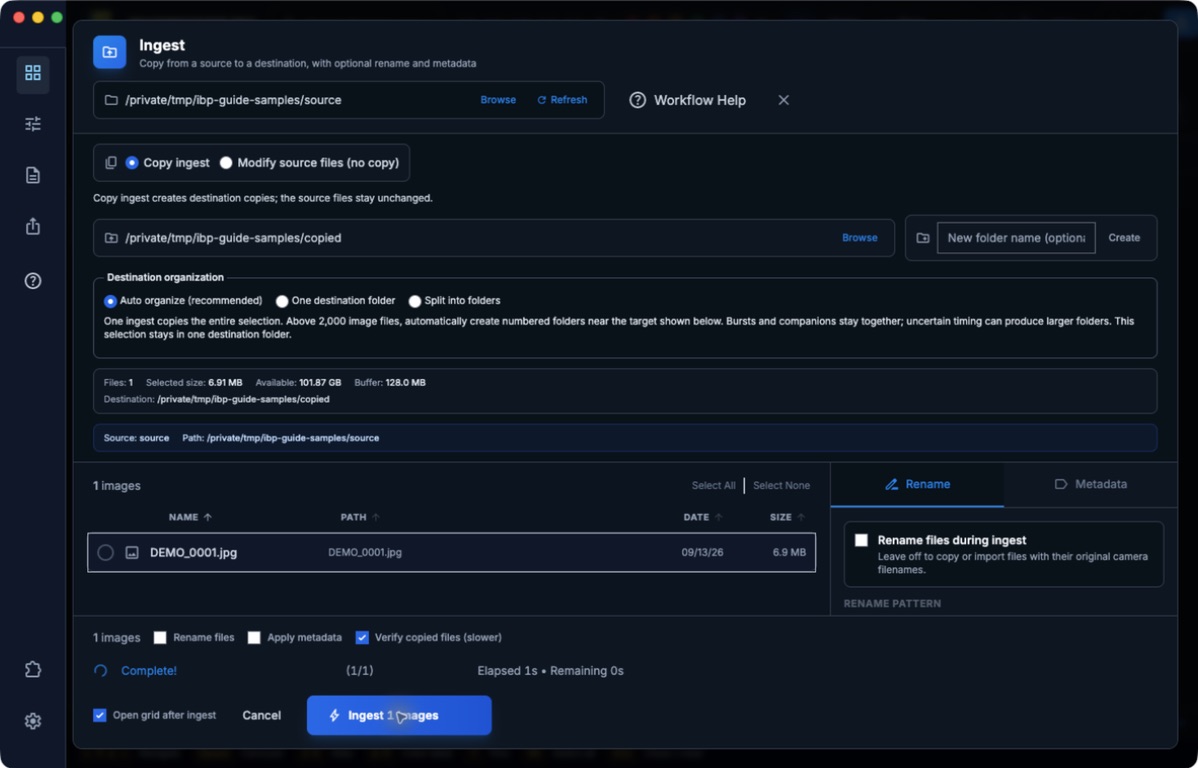Focus the New folder name input field
Image resolution: width=1198 pixels, height=768 pixels.
pos(1016,238)
